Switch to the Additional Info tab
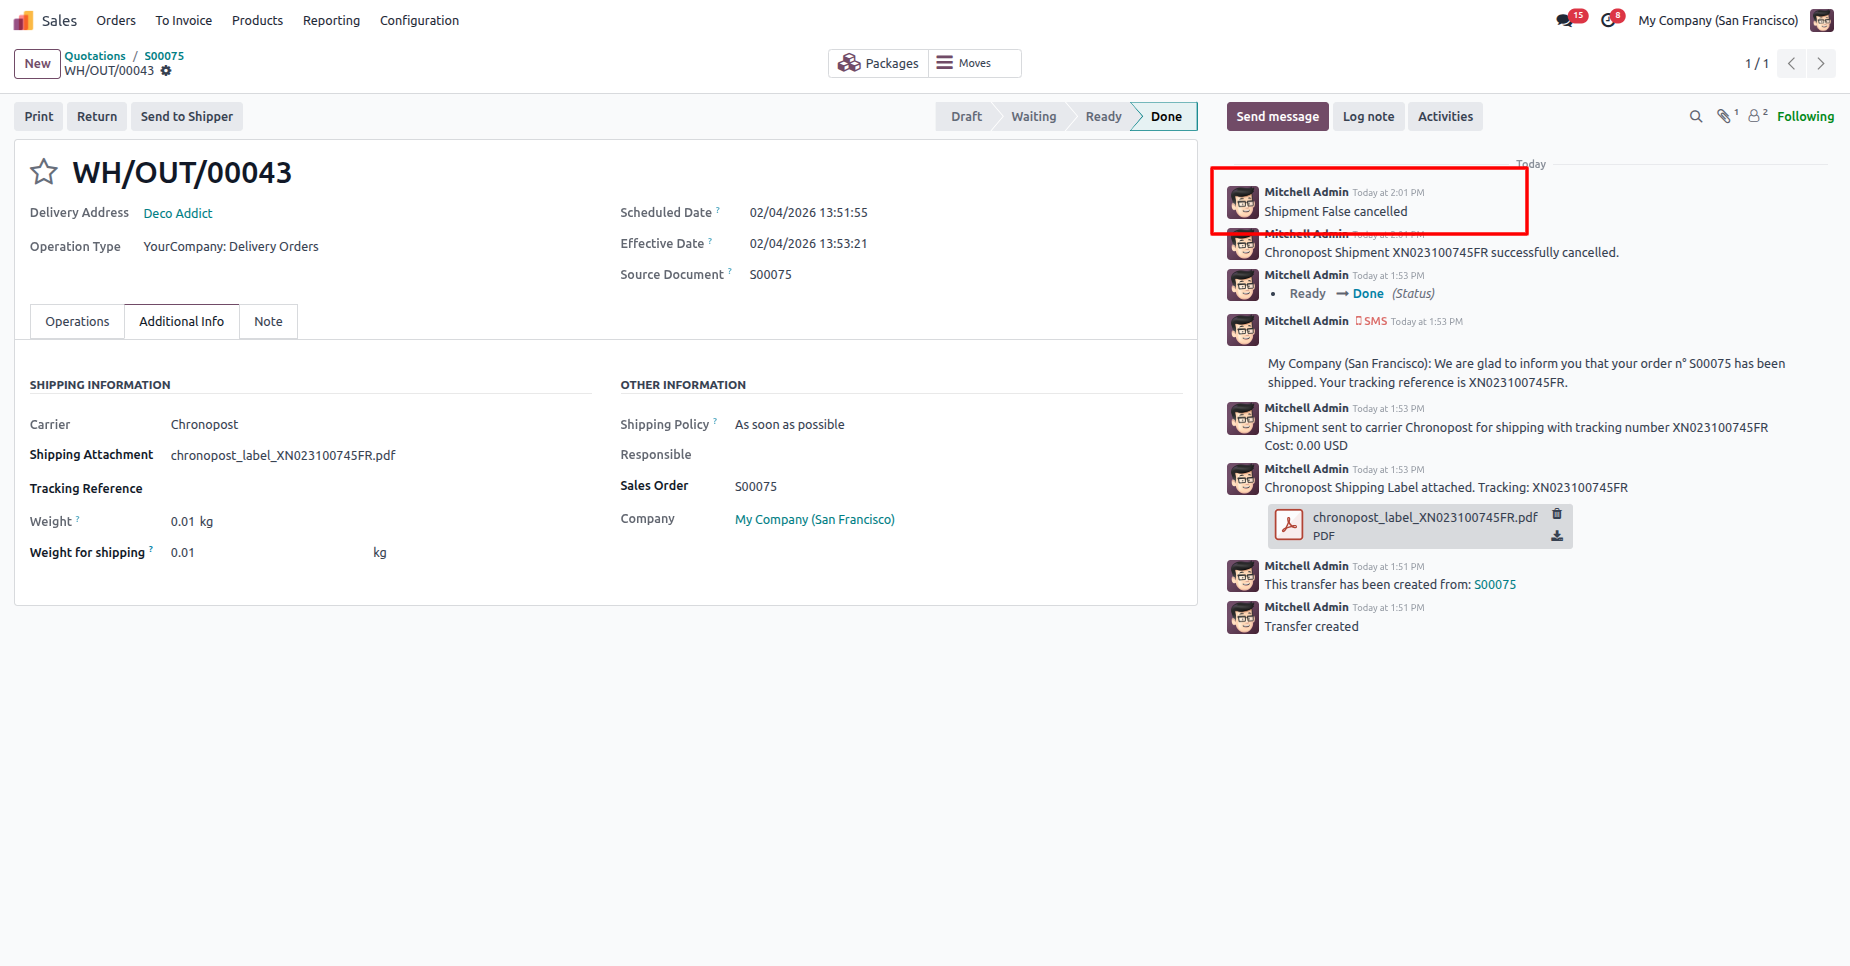Viewport: 1850px width, 966px height. 181,322
